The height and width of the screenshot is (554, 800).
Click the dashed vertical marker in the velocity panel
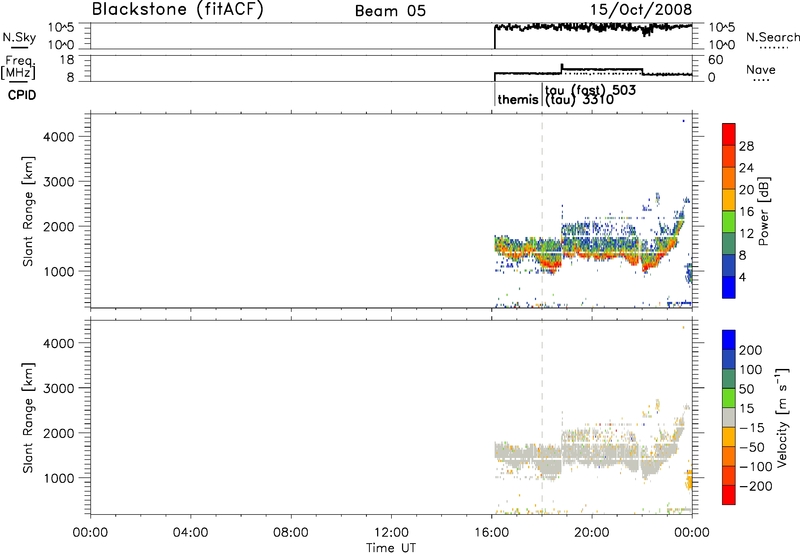[542, 418]
